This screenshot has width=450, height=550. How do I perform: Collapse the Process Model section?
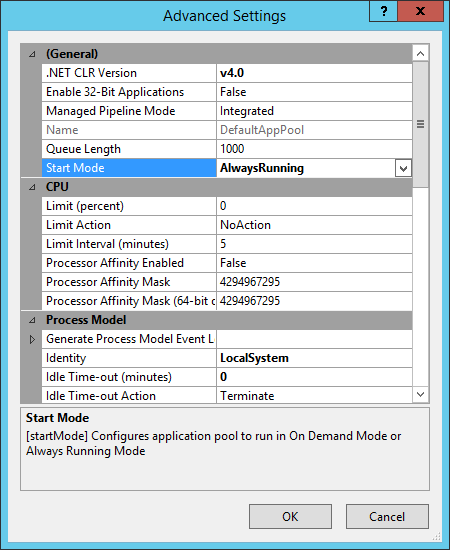pyautogui.click(x=32, y=320)
